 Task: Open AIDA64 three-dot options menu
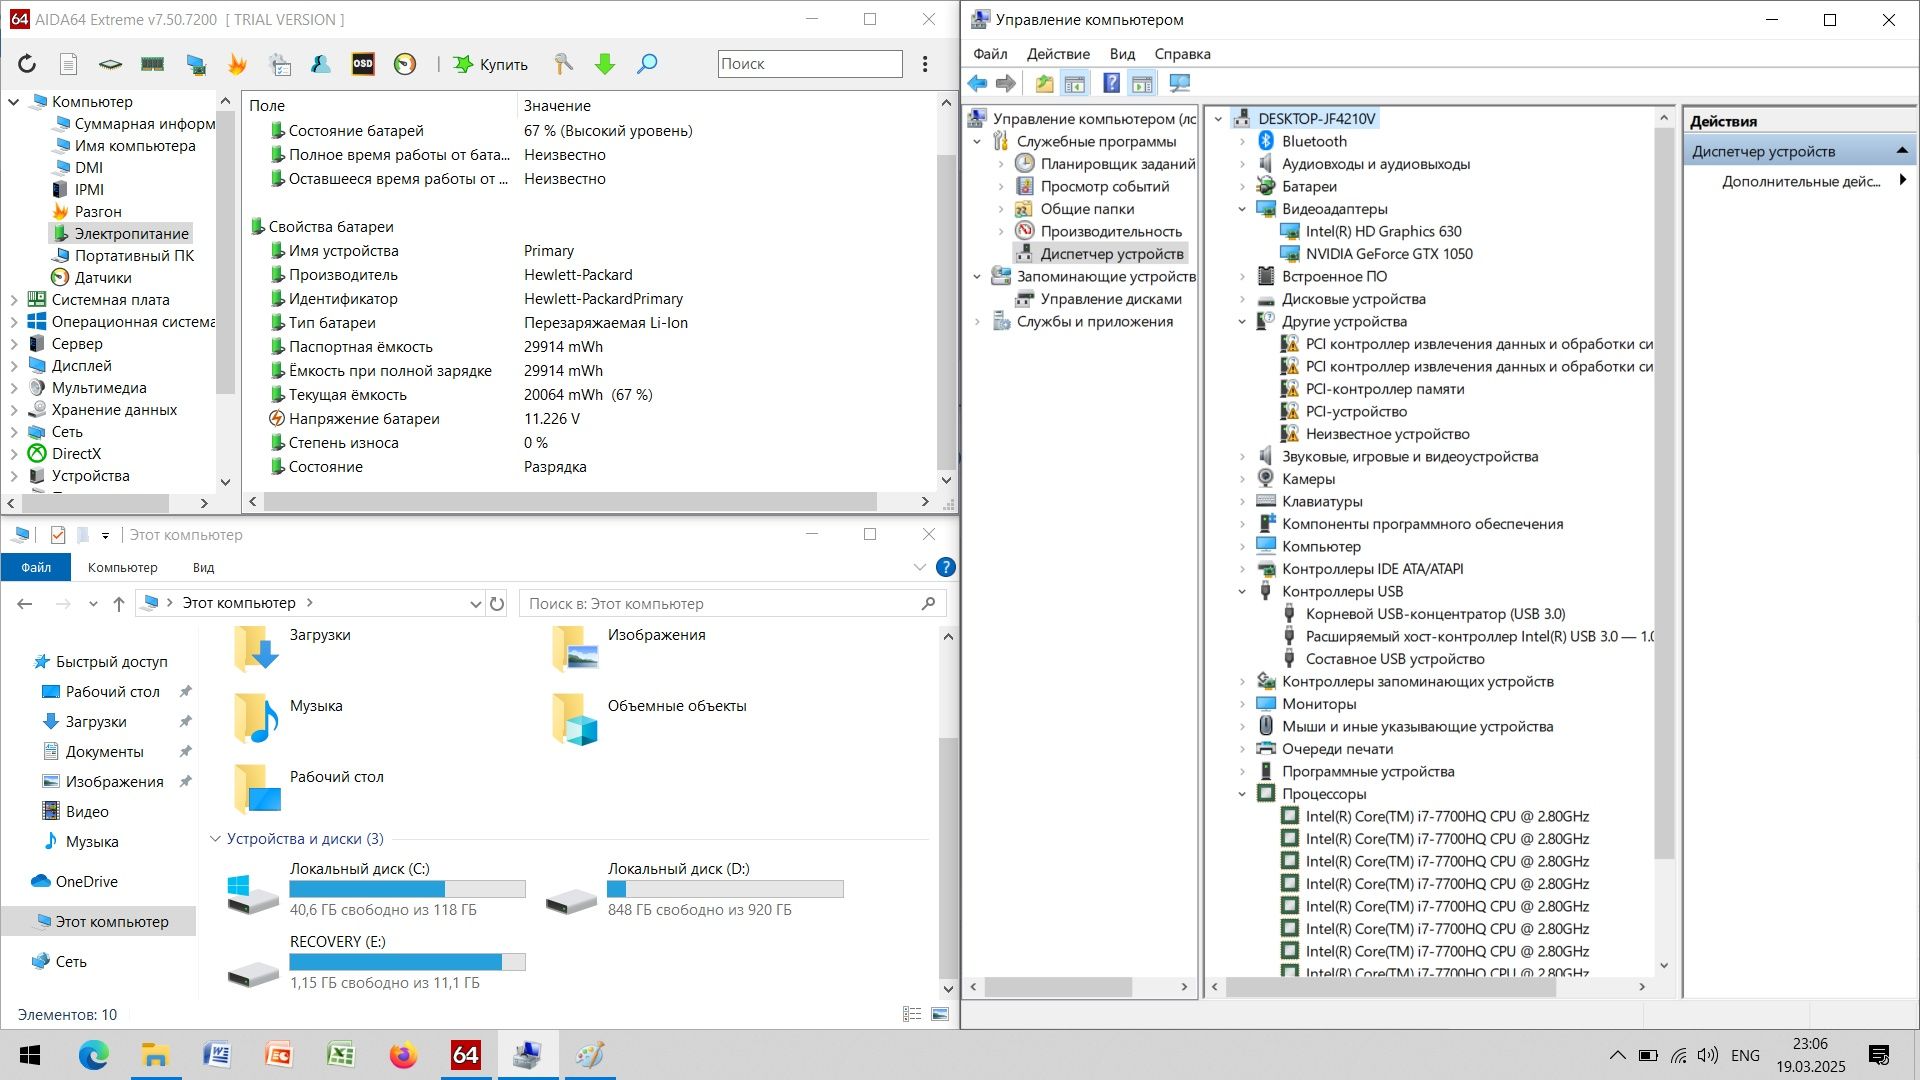coord(925,64)
